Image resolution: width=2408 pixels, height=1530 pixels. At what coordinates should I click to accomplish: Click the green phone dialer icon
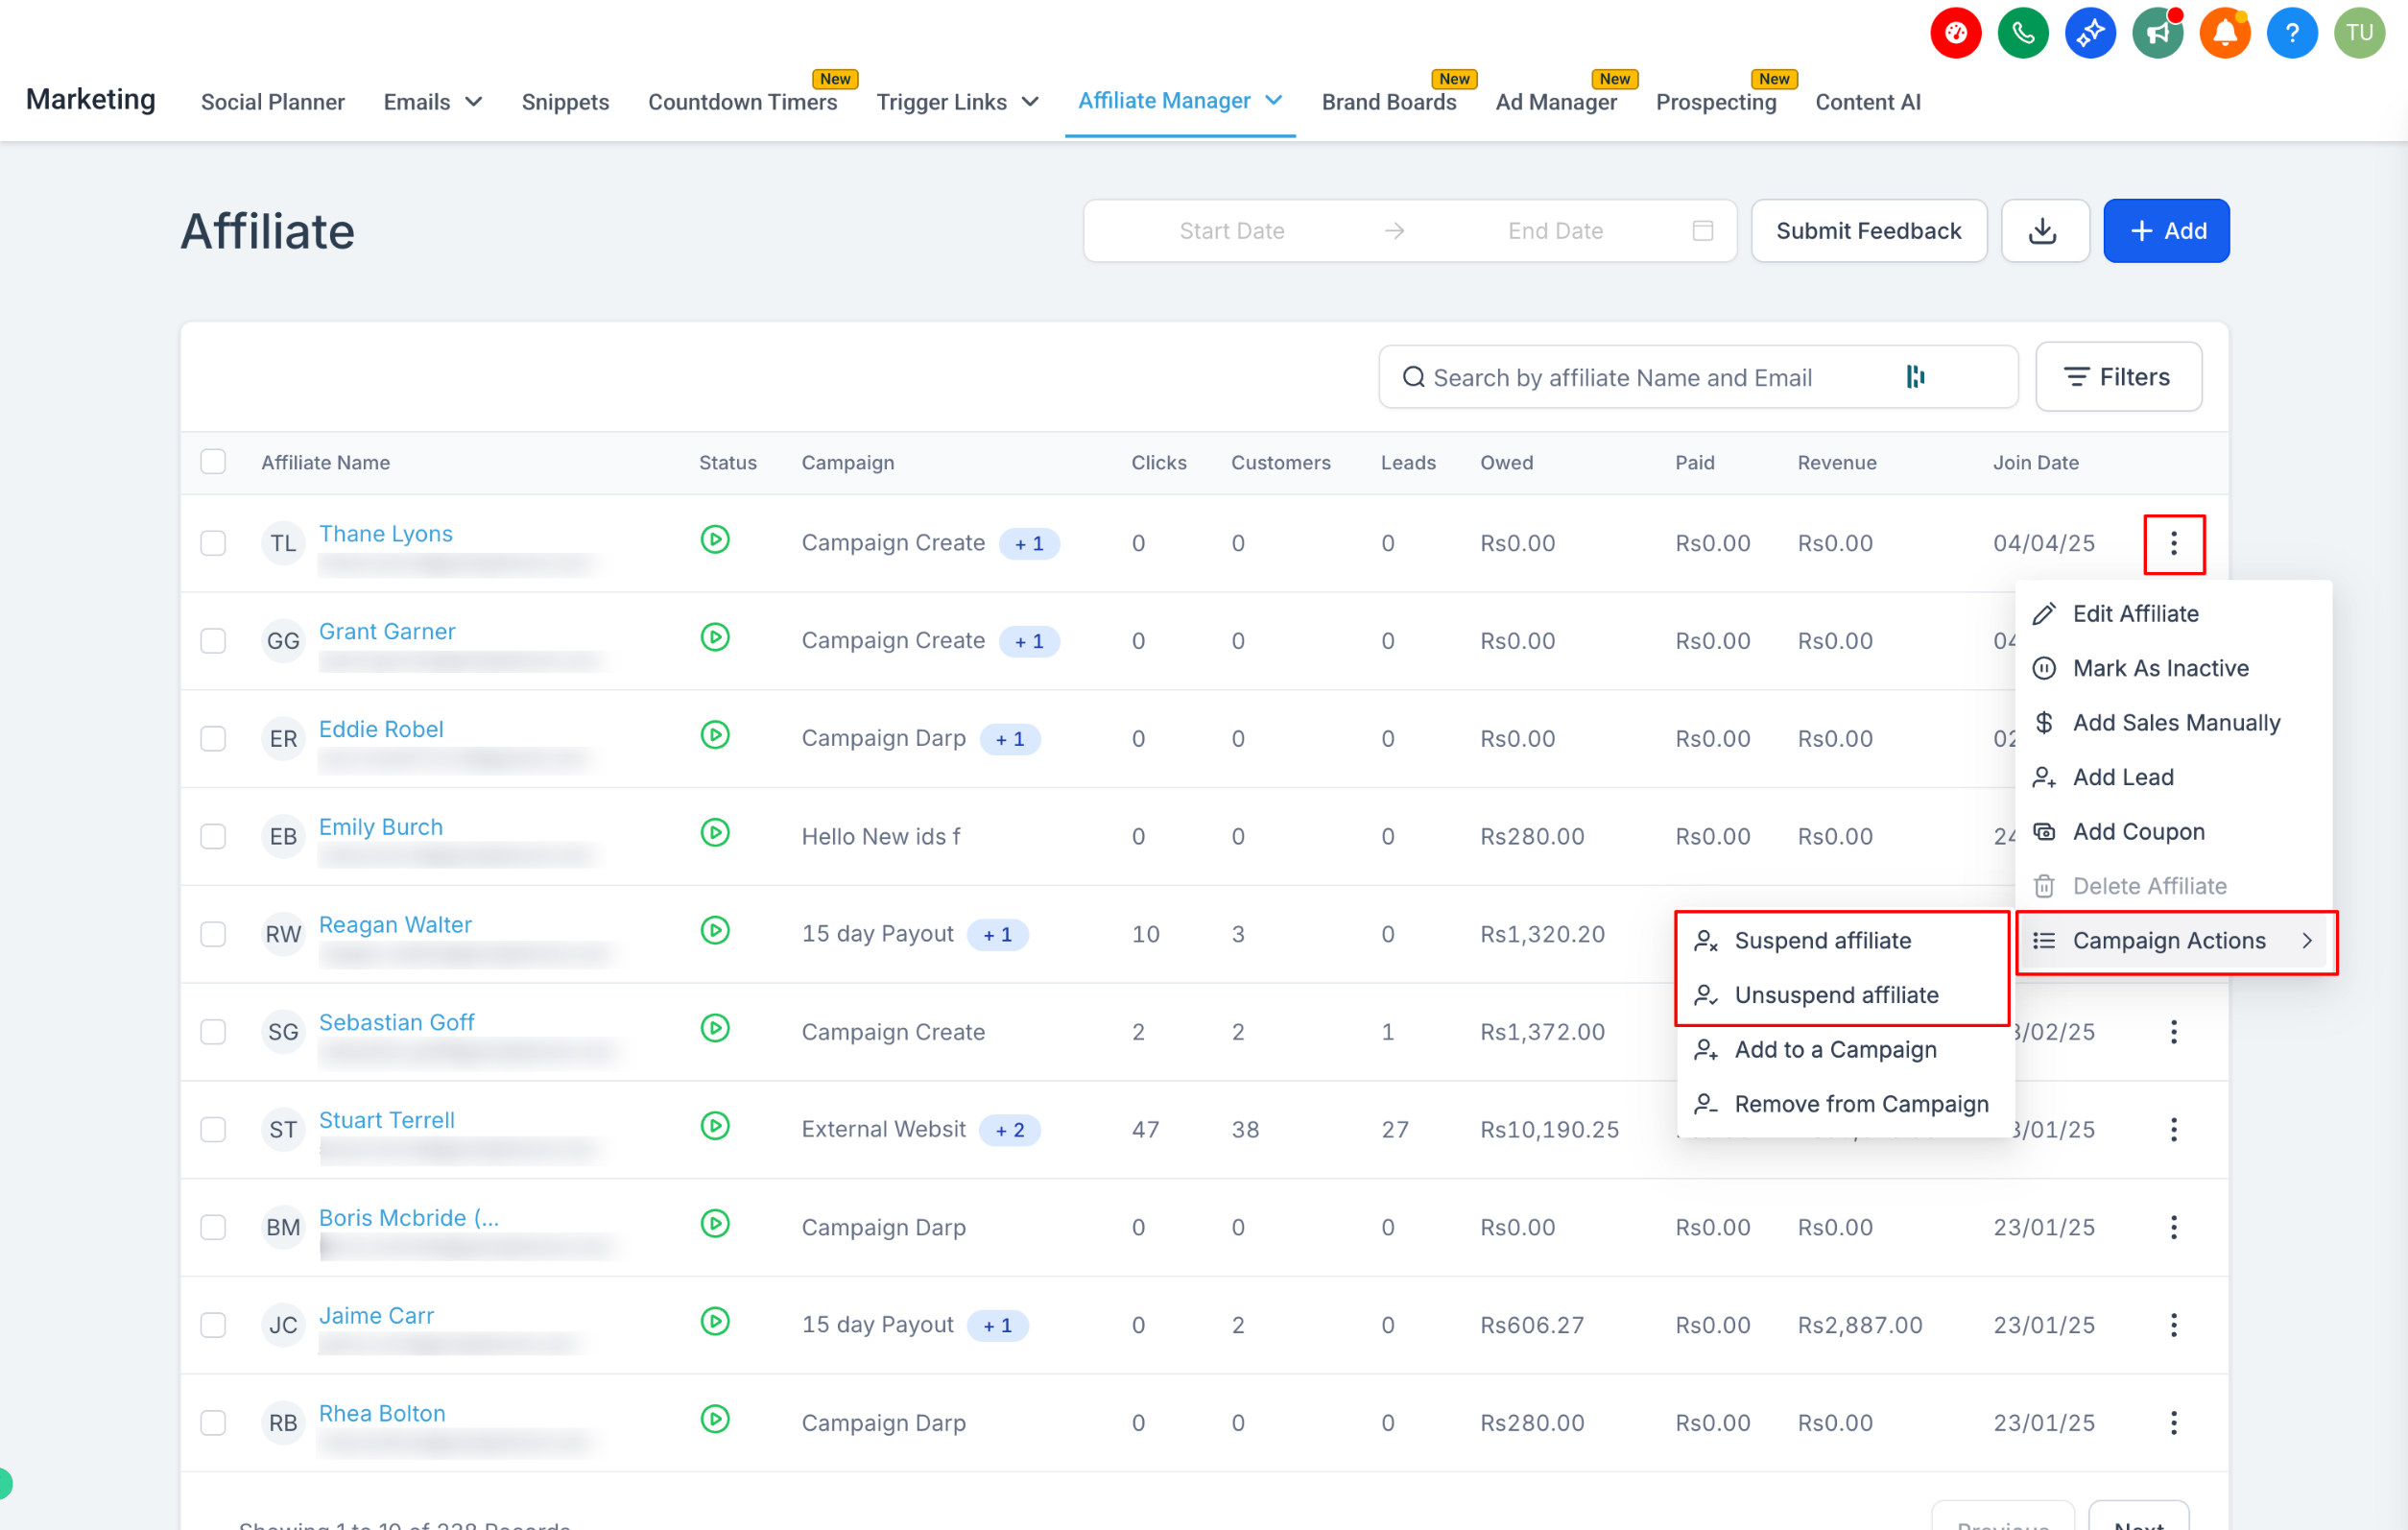coord(2022,34)
